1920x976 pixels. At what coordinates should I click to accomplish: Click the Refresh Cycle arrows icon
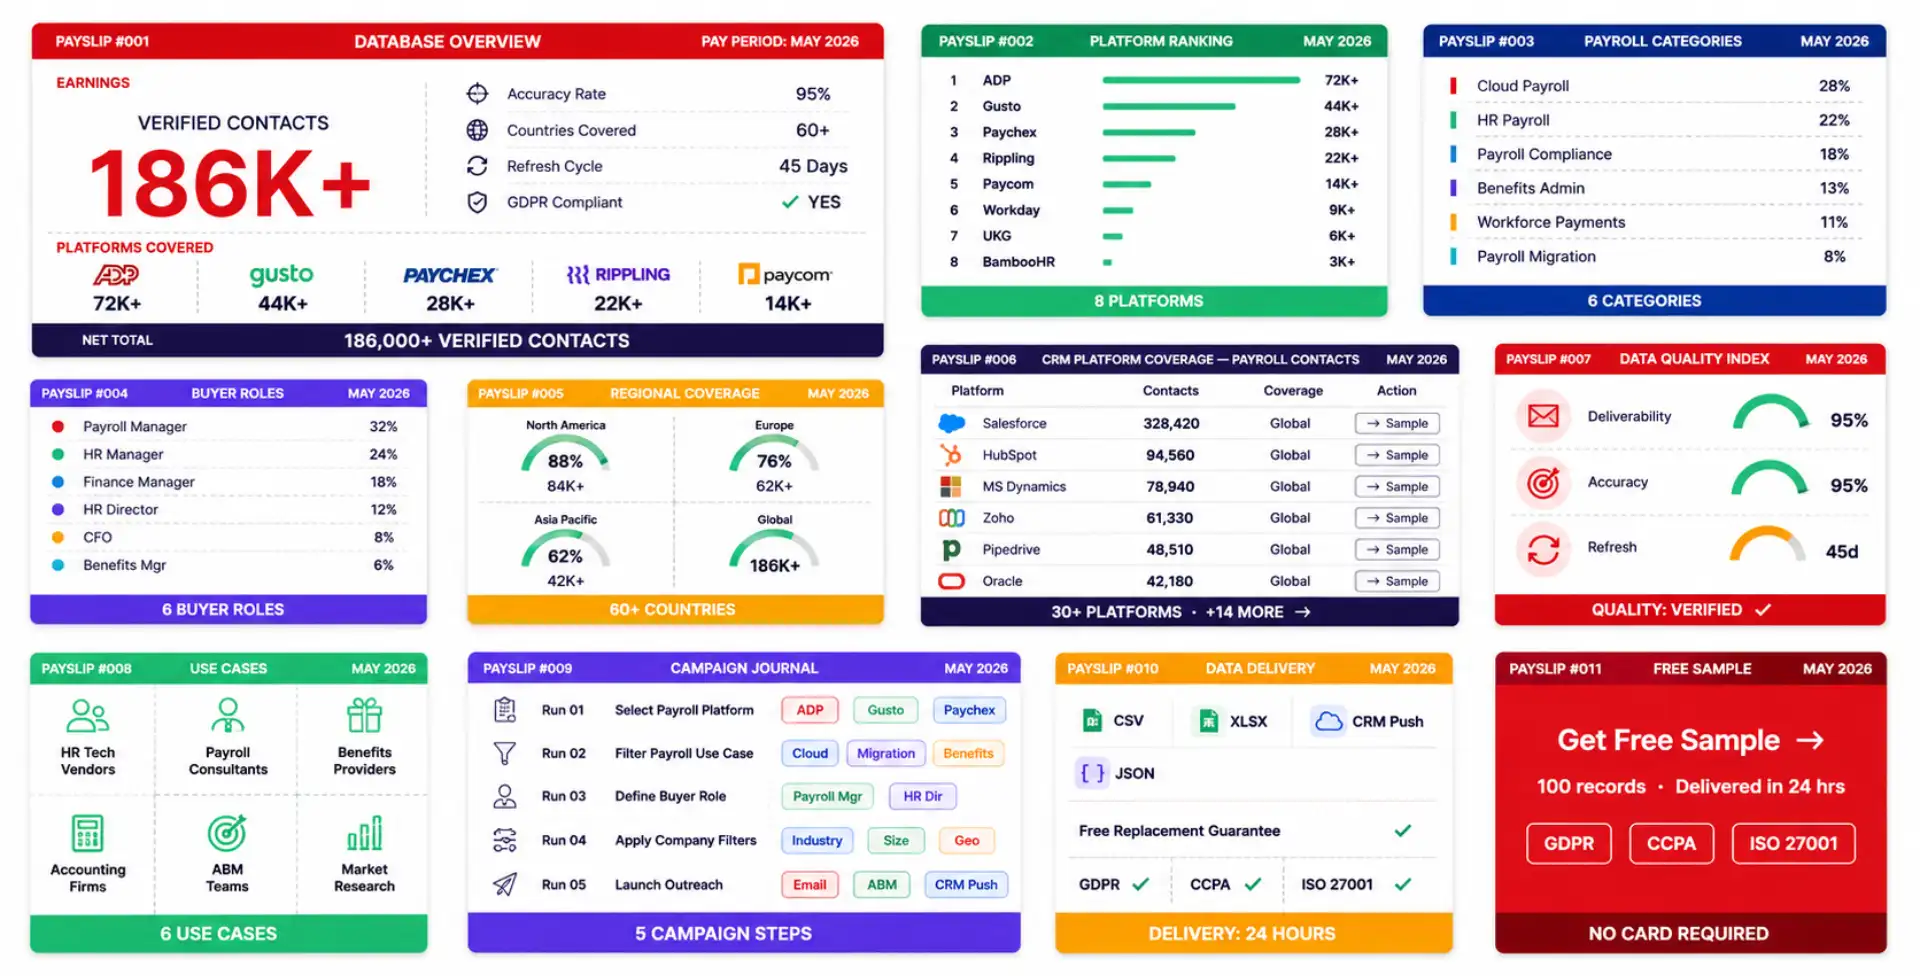477,166
